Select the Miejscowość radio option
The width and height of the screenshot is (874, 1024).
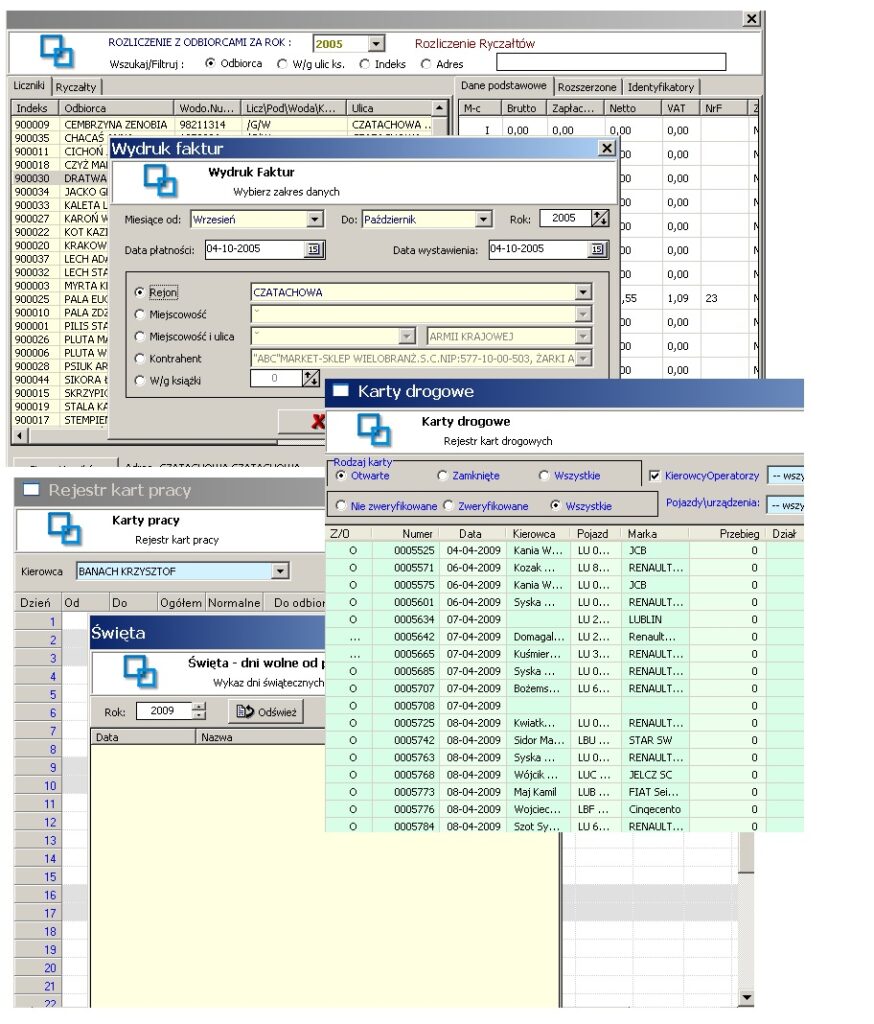[140, 314]
